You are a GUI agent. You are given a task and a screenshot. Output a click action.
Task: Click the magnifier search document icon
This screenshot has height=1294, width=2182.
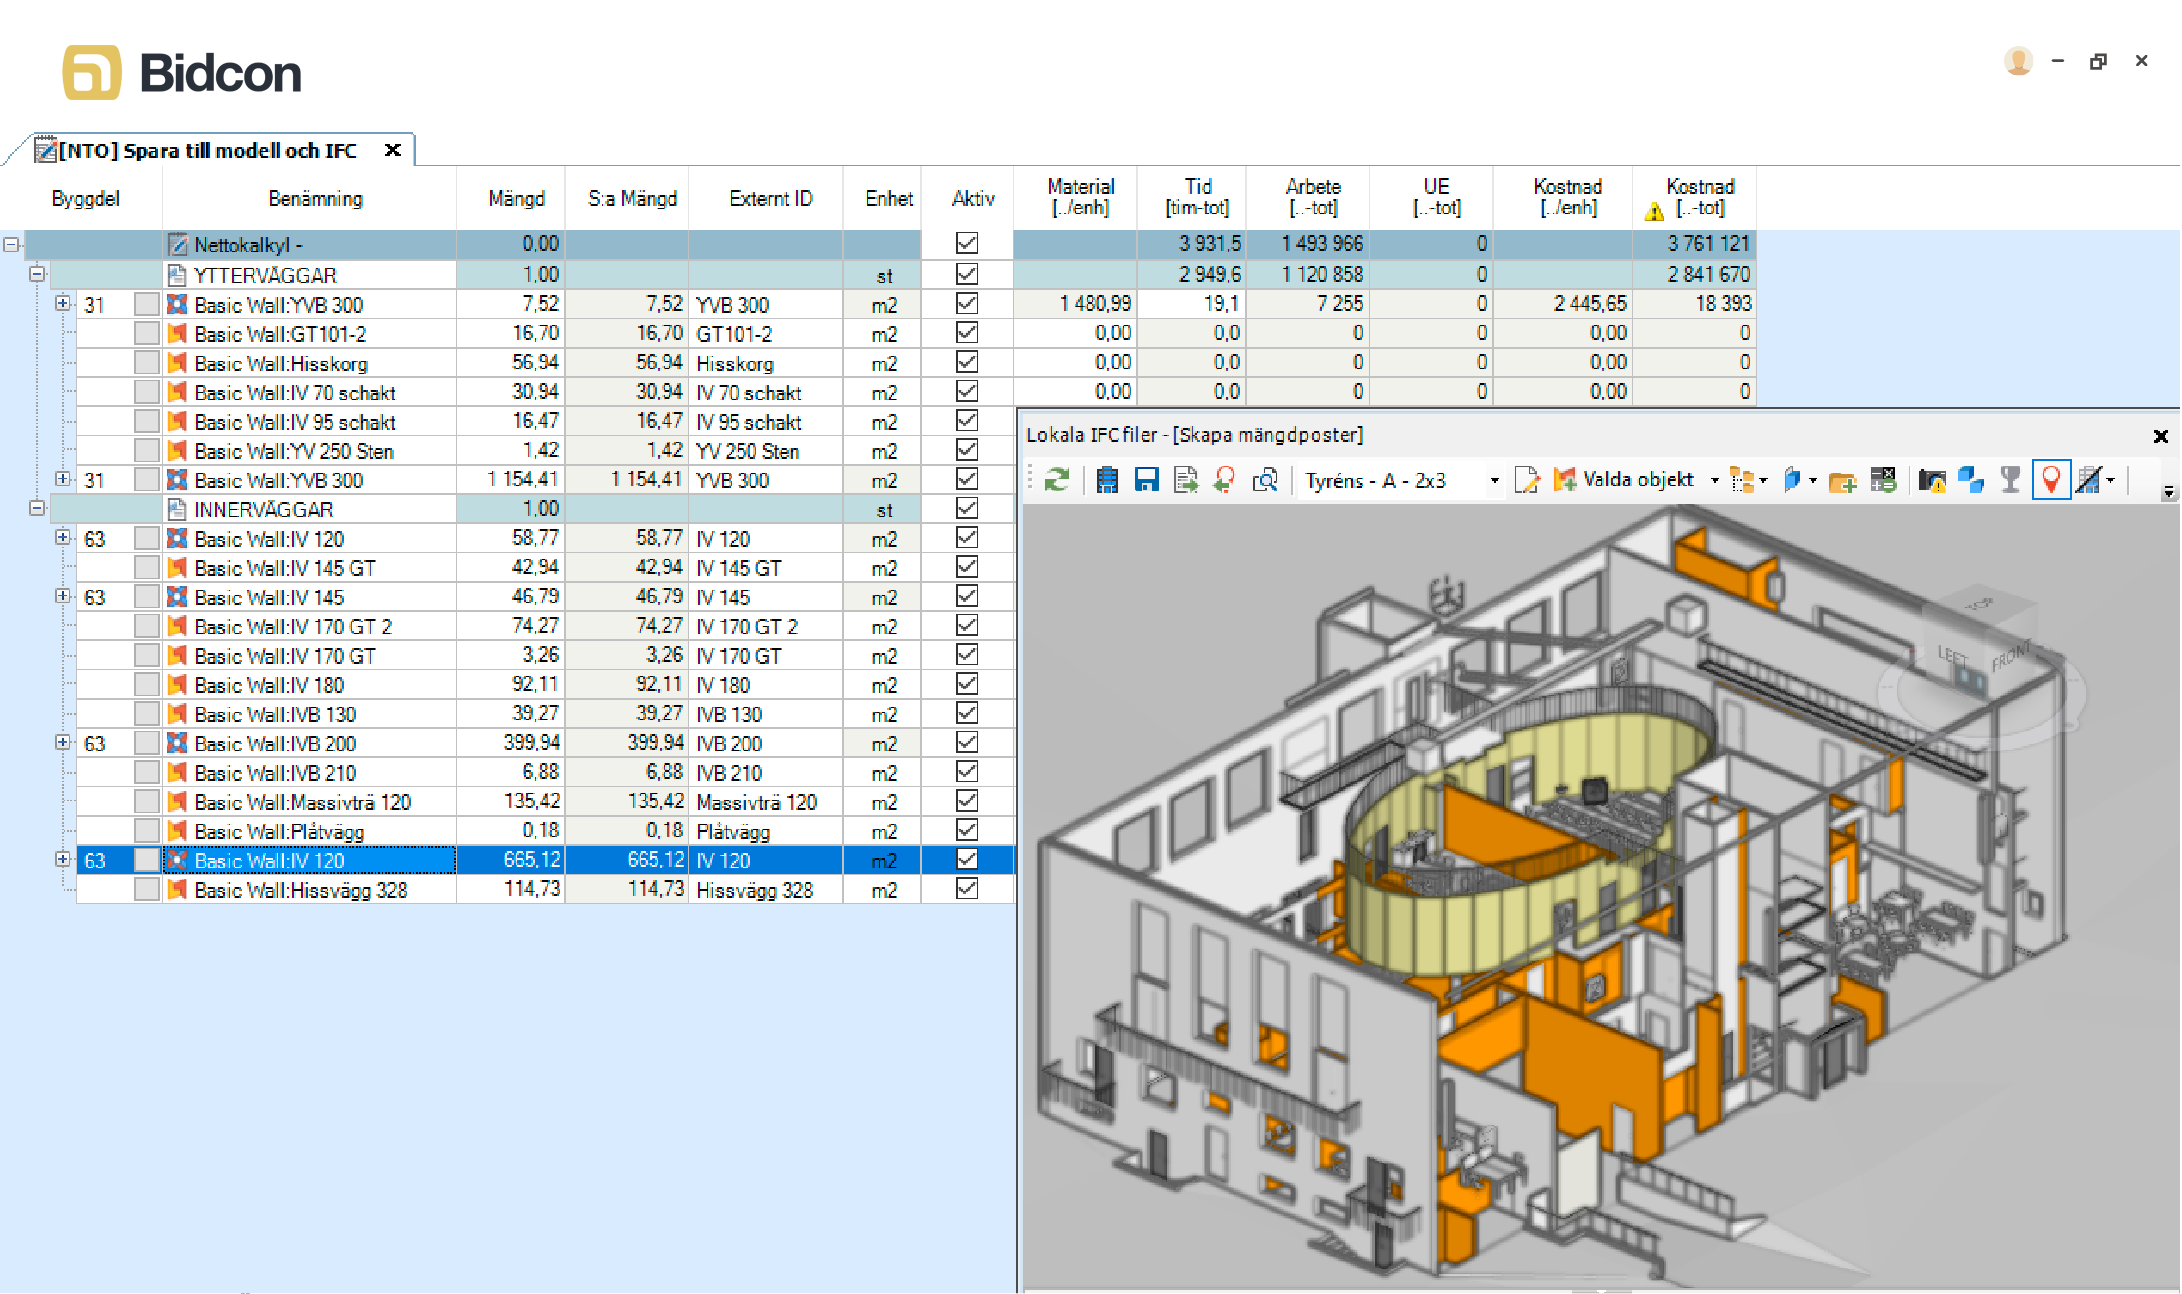click(x=1265, y=481)
